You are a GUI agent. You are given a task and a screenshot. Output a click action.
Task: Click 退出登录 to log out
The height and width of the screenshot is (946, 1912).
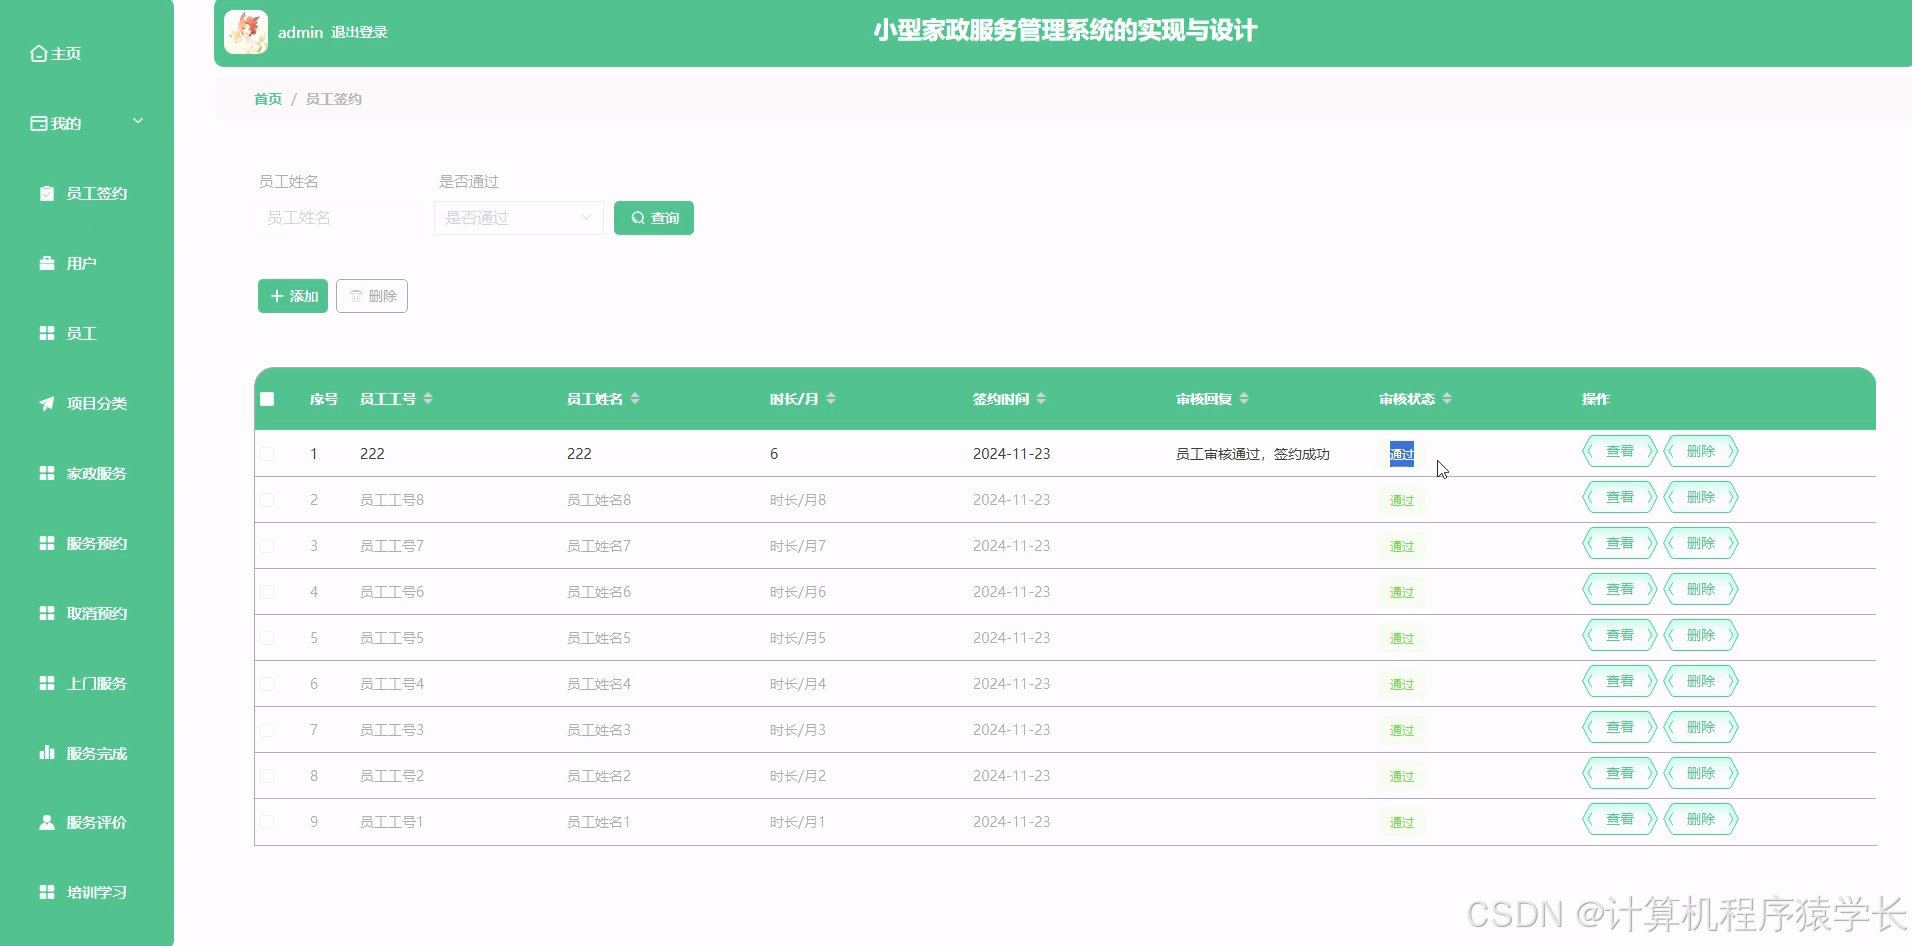pos(359,32)
